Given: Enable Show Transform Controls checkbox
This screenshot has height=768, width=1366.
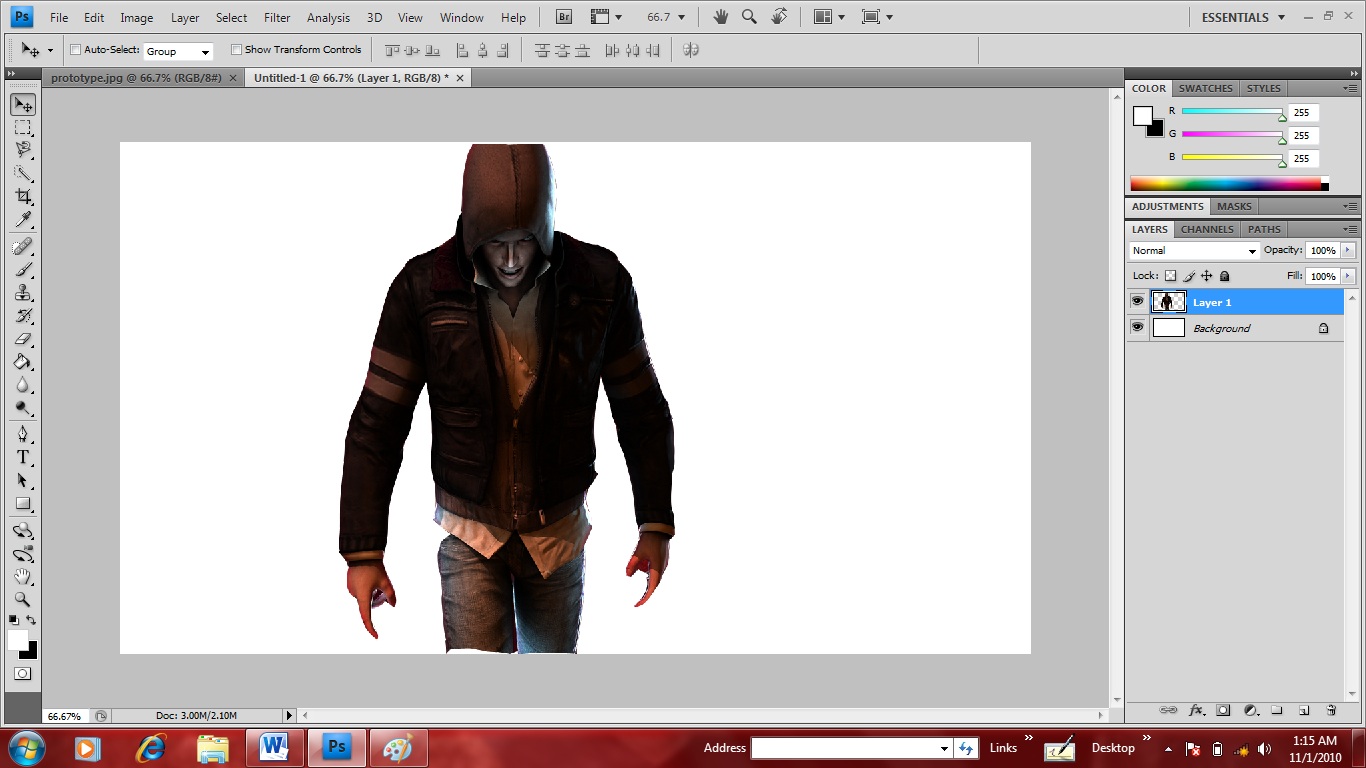Looking at the screenshot, I should tap(236, 49).
